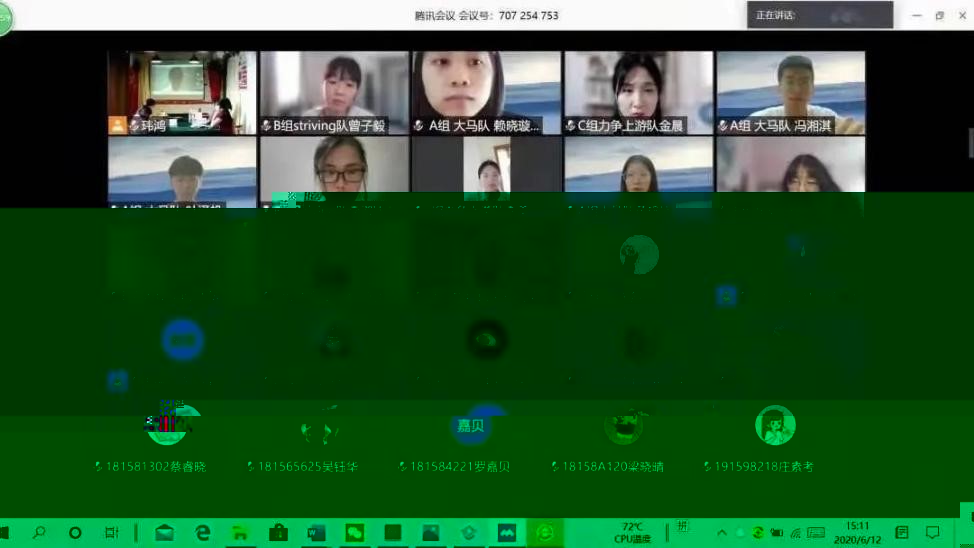Open the touch keyboard tray icon
This screenshot has height=548, width=974.
(x=816, y=532)
